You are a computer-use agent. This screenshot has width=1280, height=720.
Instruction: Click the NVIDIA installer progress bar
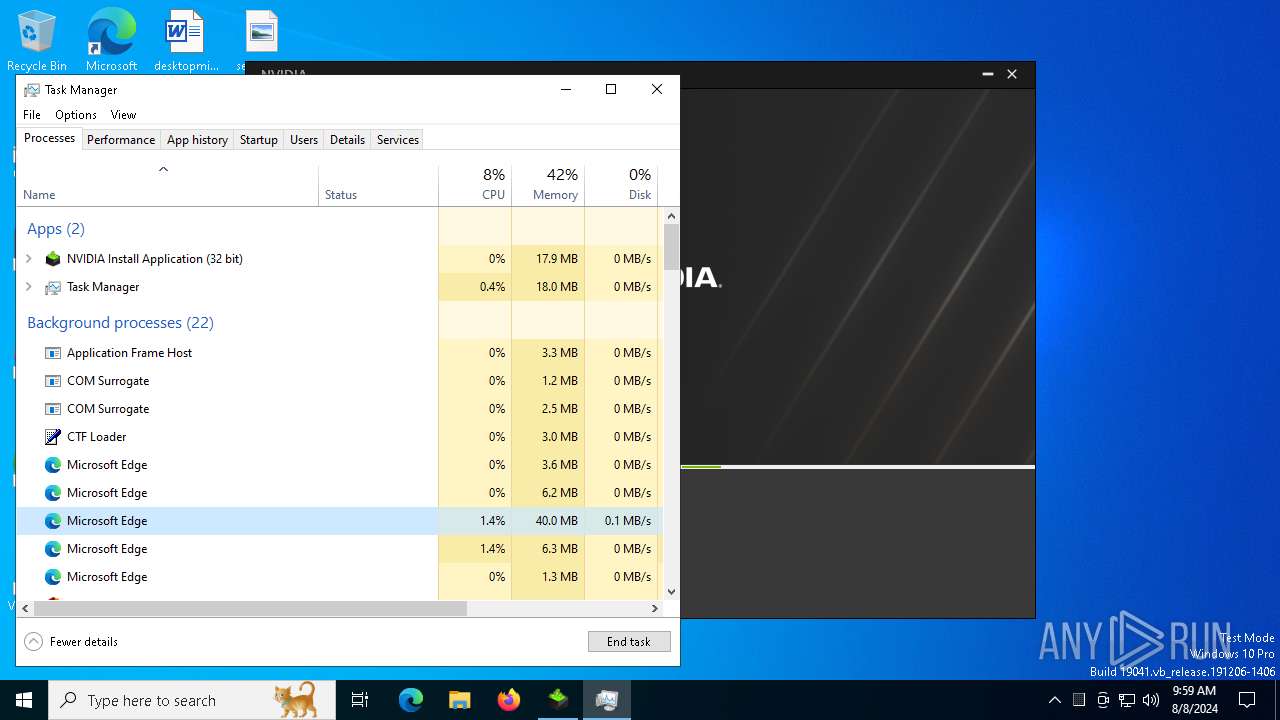point(858,467)
